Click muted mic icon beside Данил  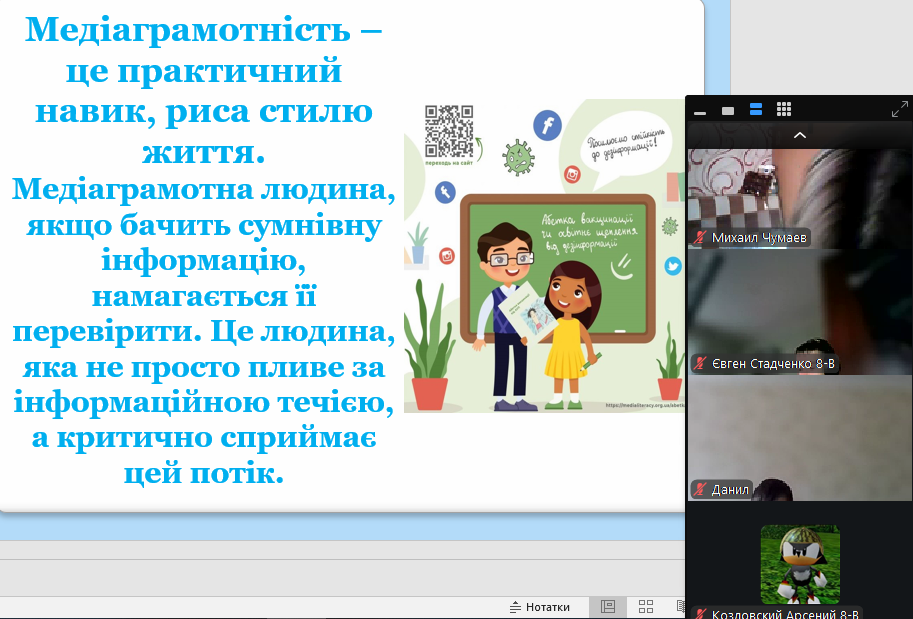click(700, 490)
